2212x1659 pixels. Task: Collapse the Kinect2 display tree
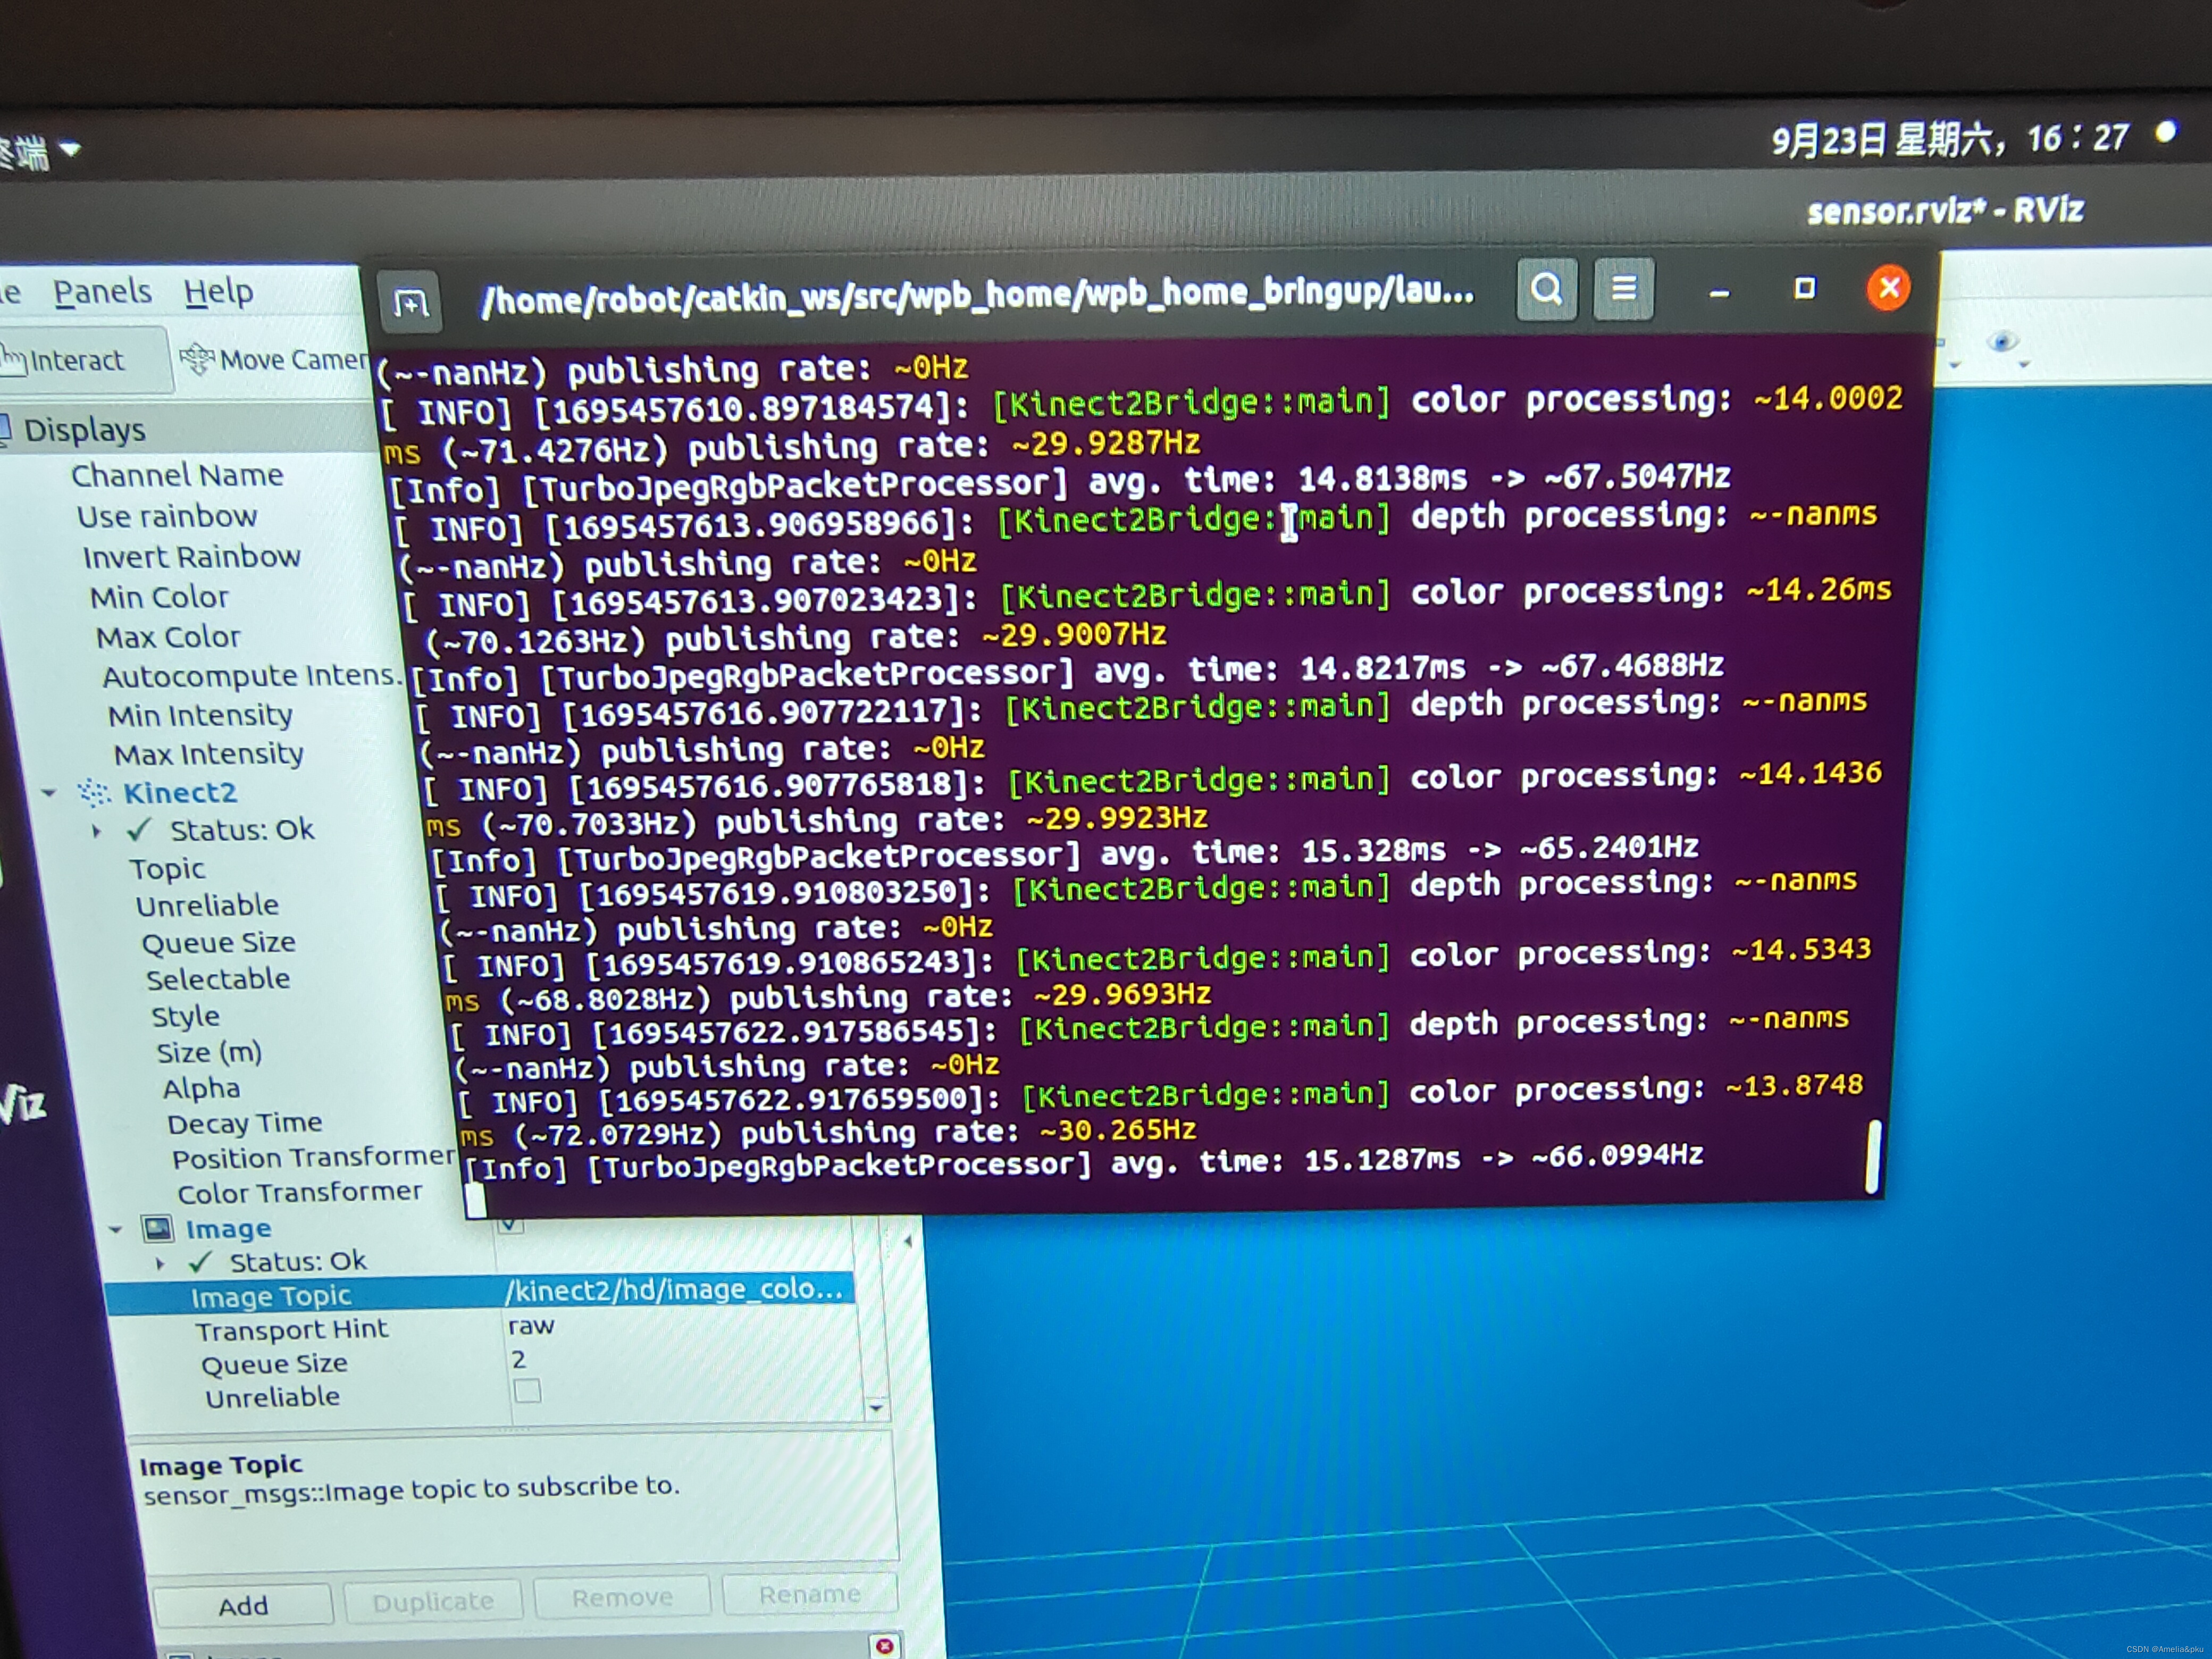[48, 793]
